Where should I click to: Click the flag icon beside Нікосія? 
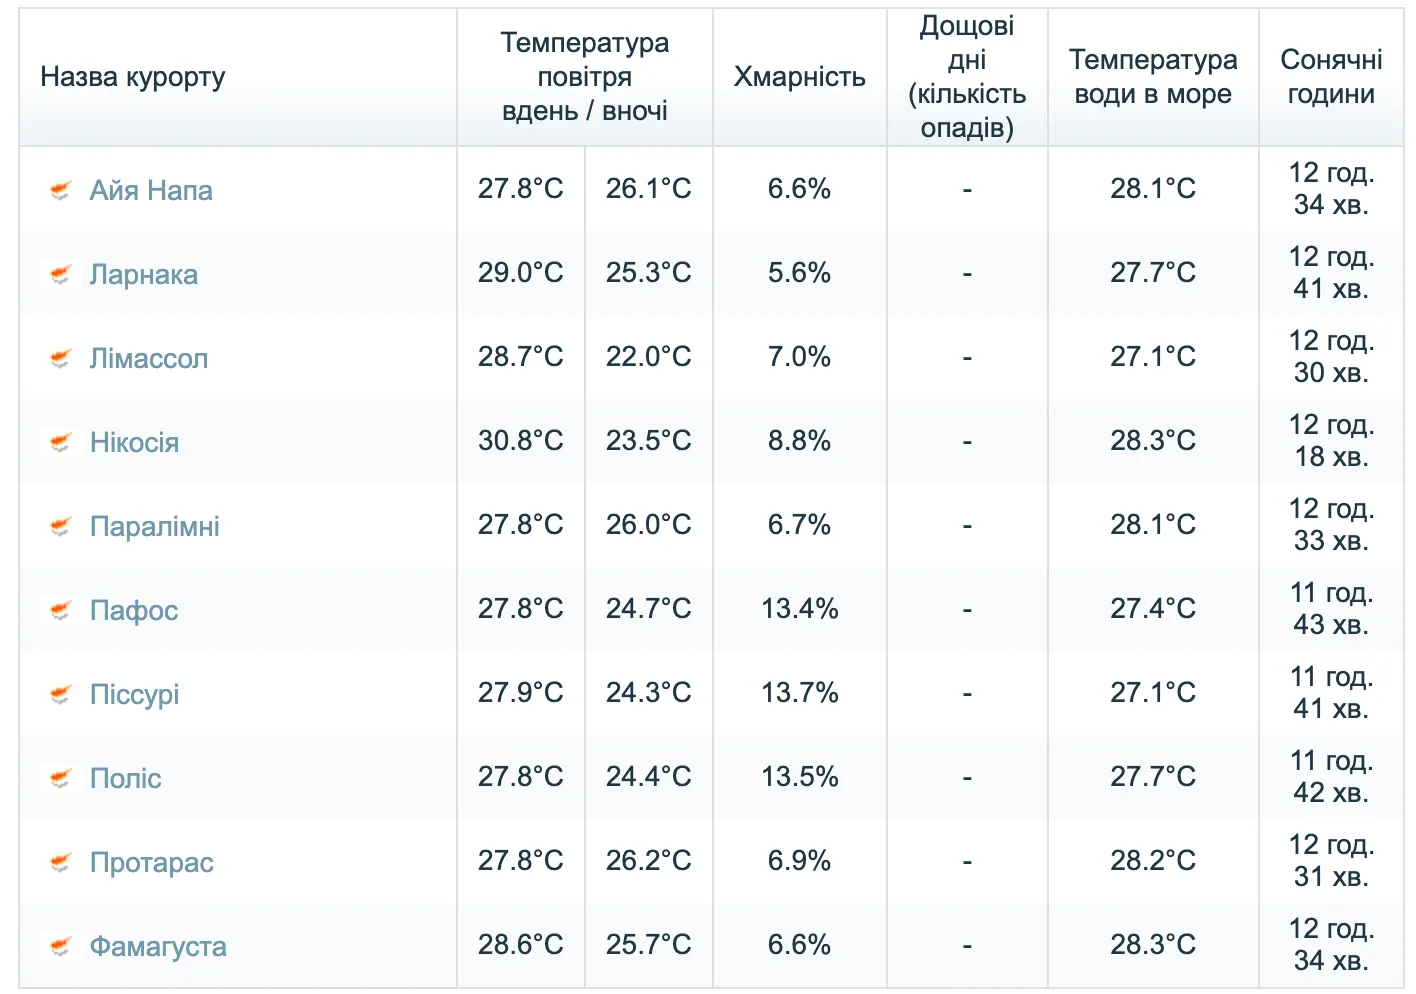pyautogui.click(x=61, y=442)
